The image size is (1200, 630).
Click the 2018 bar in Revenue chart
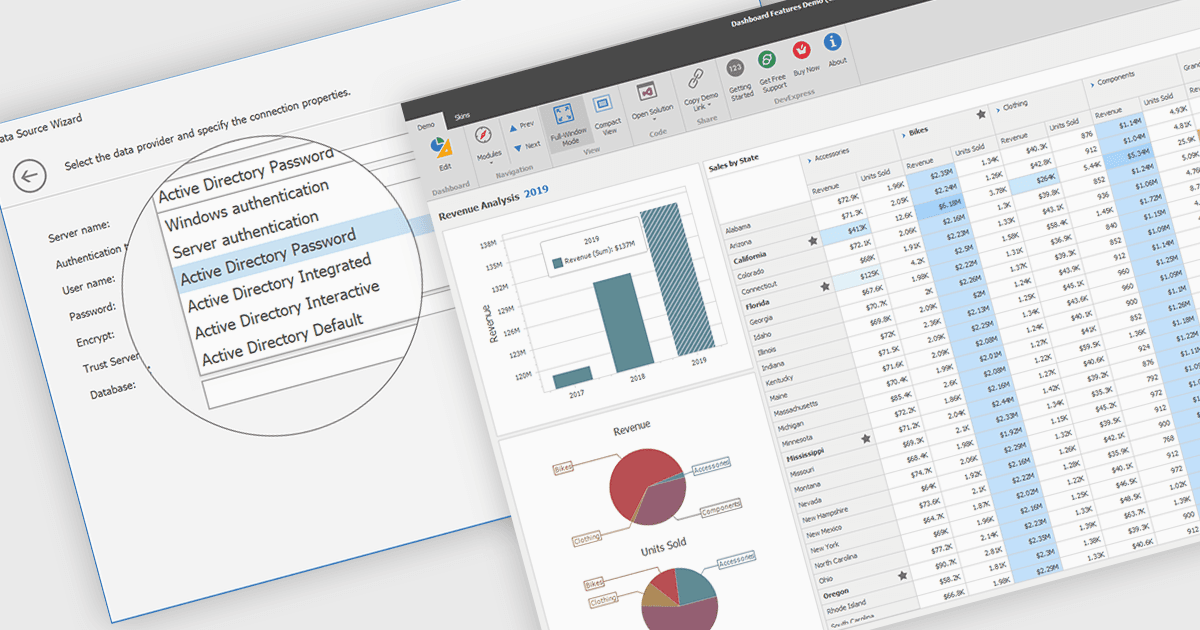(623, 323)
